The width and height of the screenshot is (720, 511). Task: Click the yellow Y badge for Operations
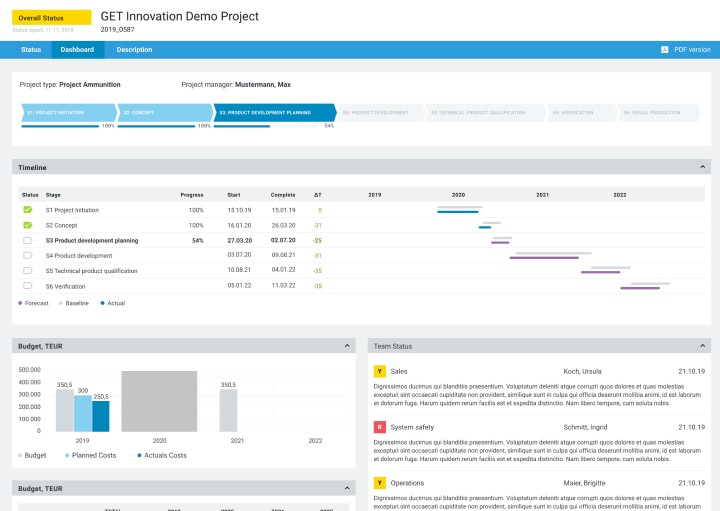[379, 483]
